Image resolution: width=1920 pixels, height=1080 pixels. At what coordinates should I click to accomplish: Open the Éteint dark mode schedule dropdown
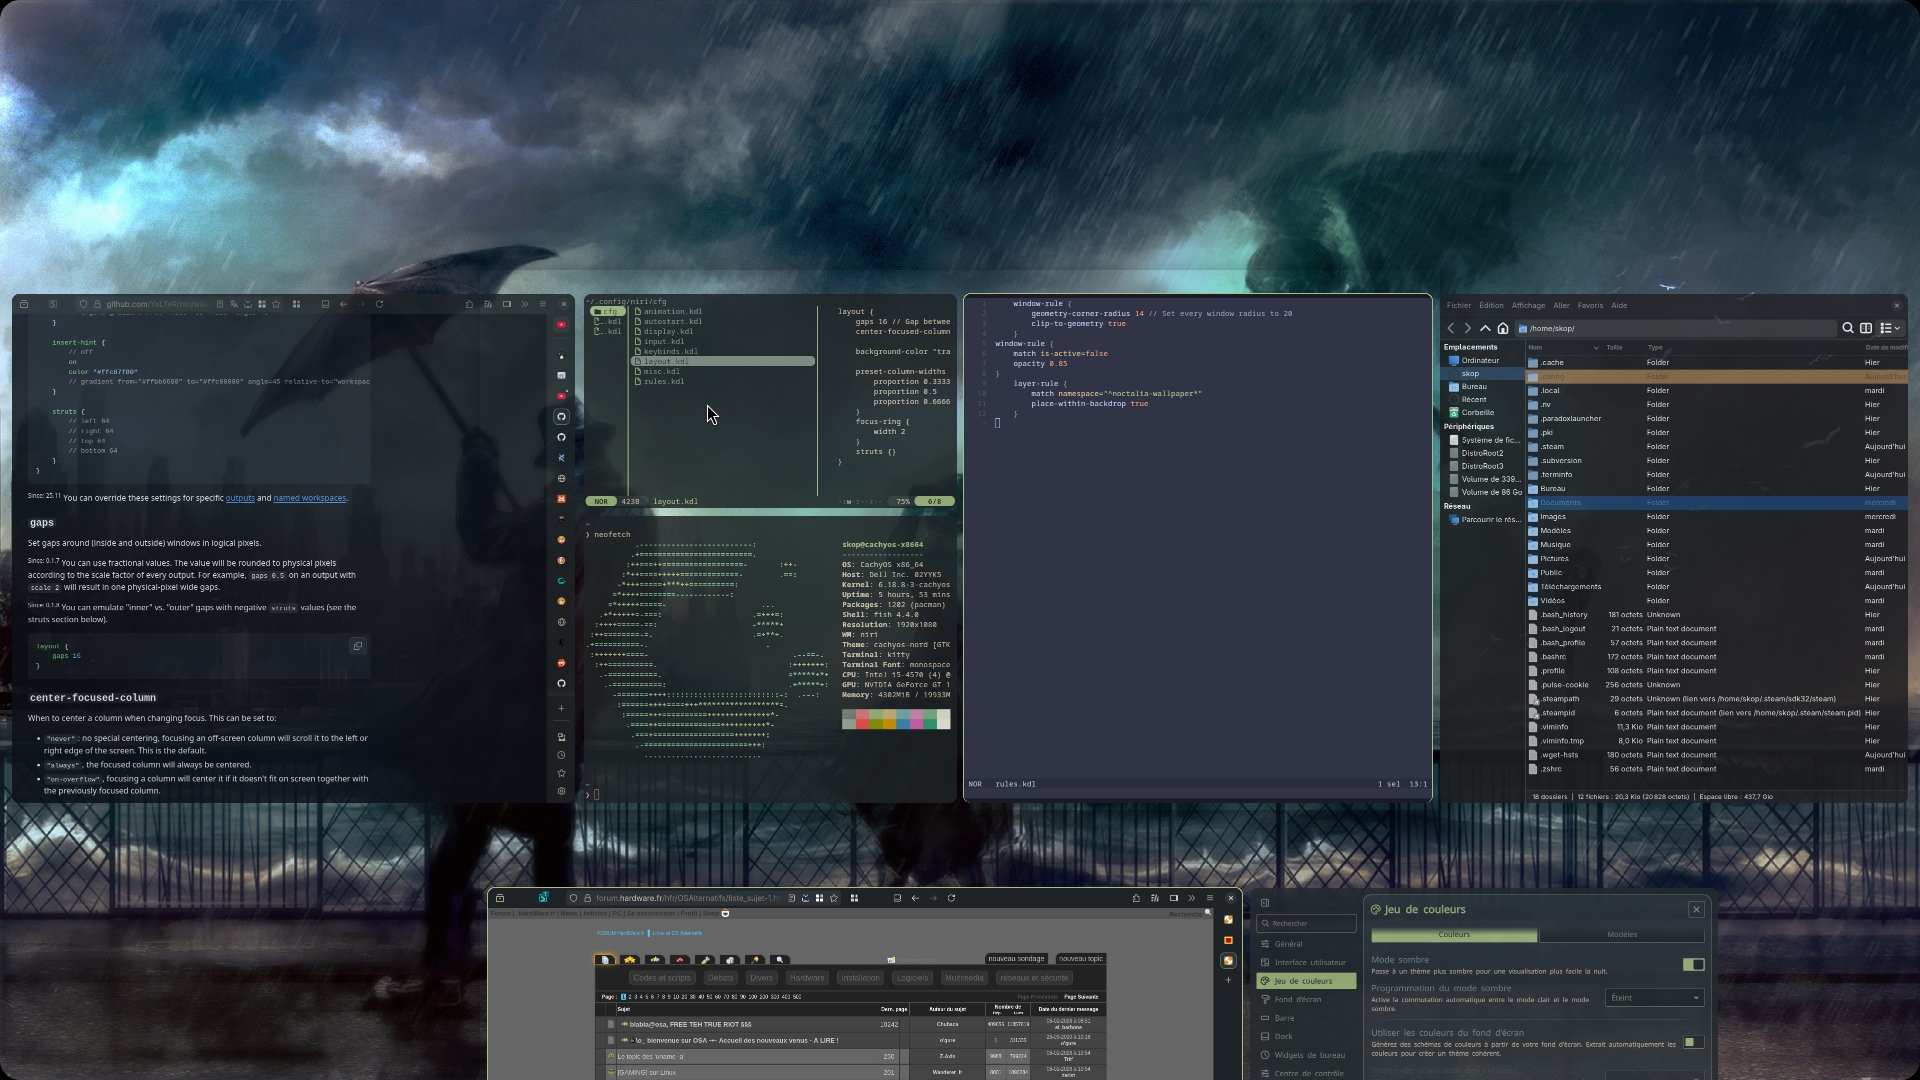tap(1654, 998)
